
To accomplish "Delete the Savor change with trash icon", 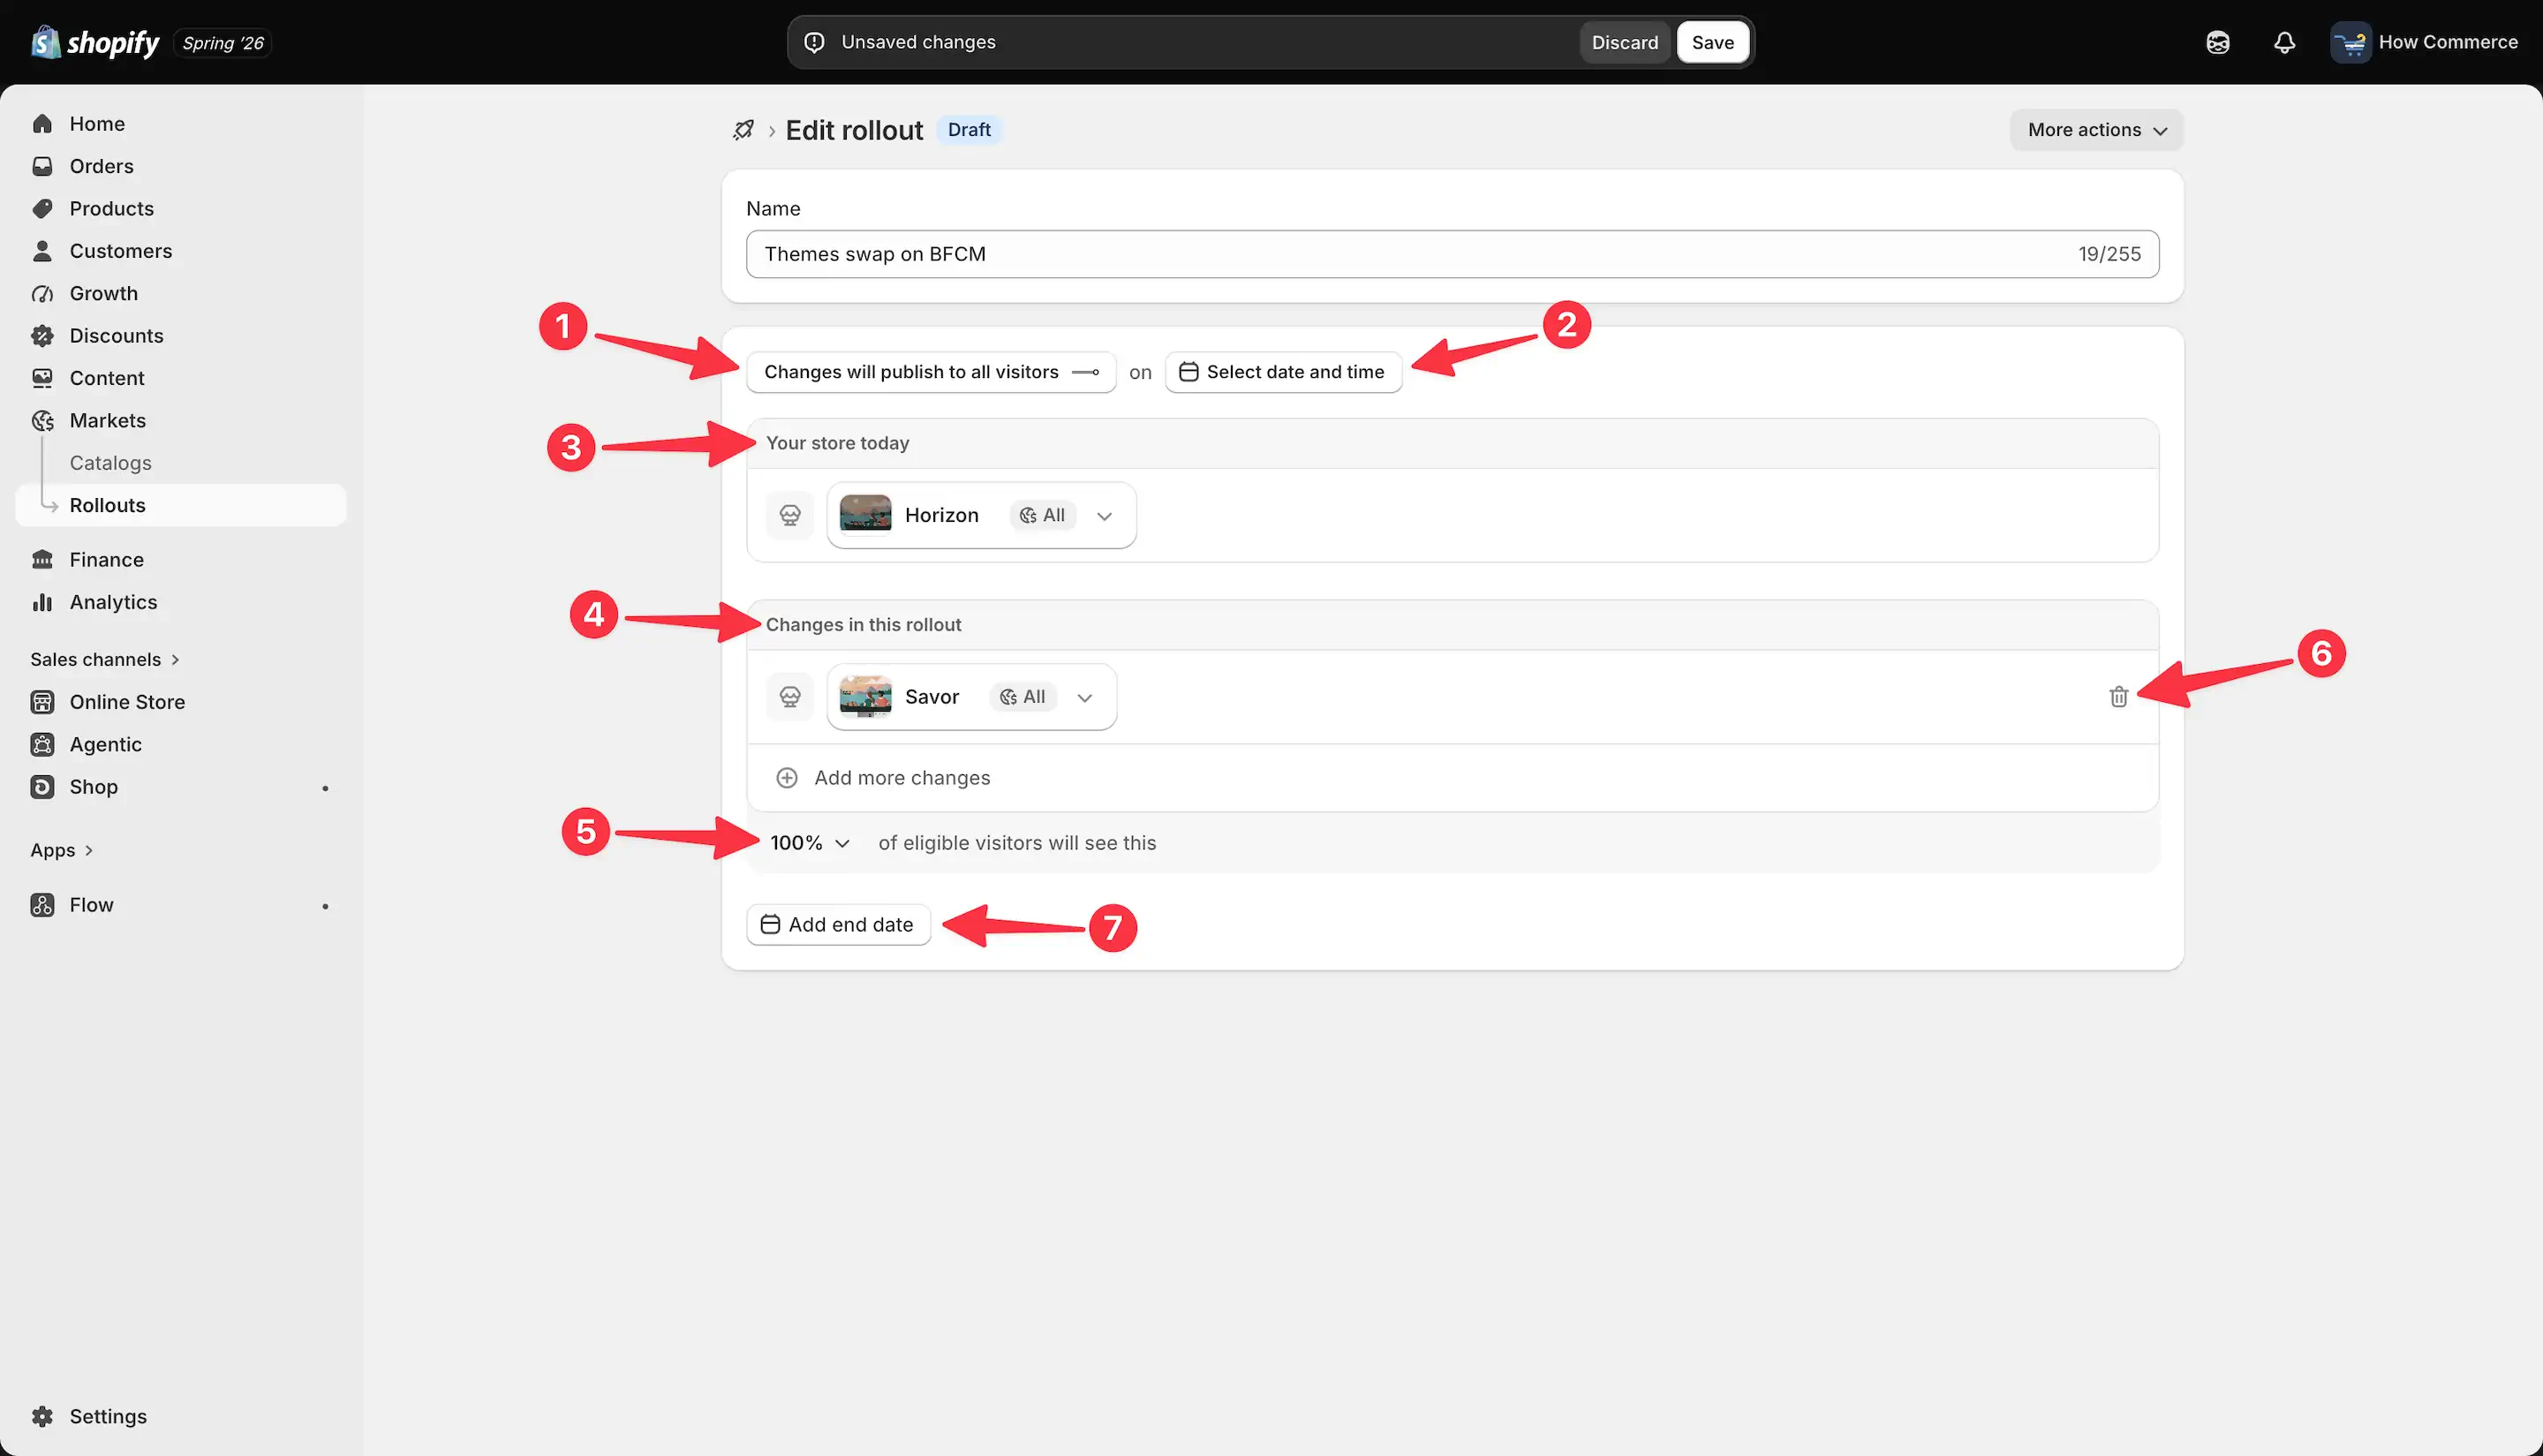I will point(2118,697).
